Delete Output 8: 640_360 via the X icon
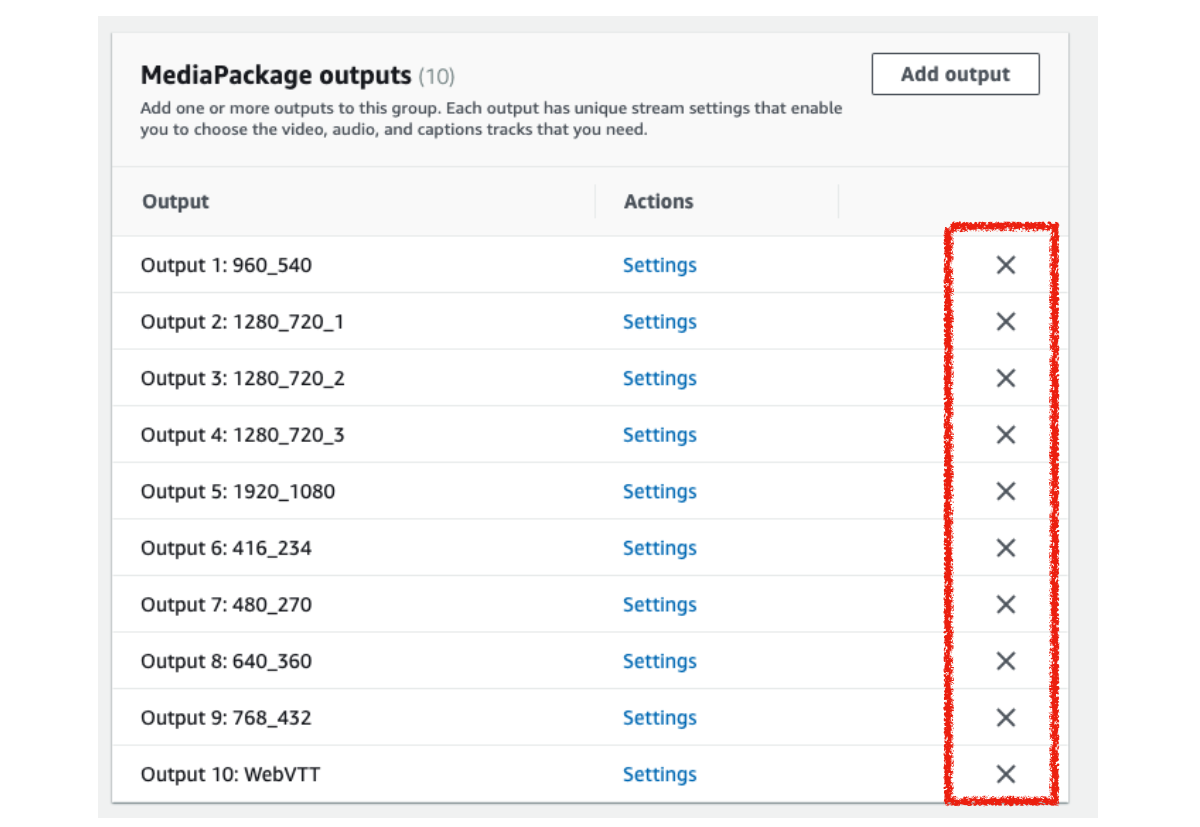This screenshot has width=1200, height=827. (x=1006, y=661)
